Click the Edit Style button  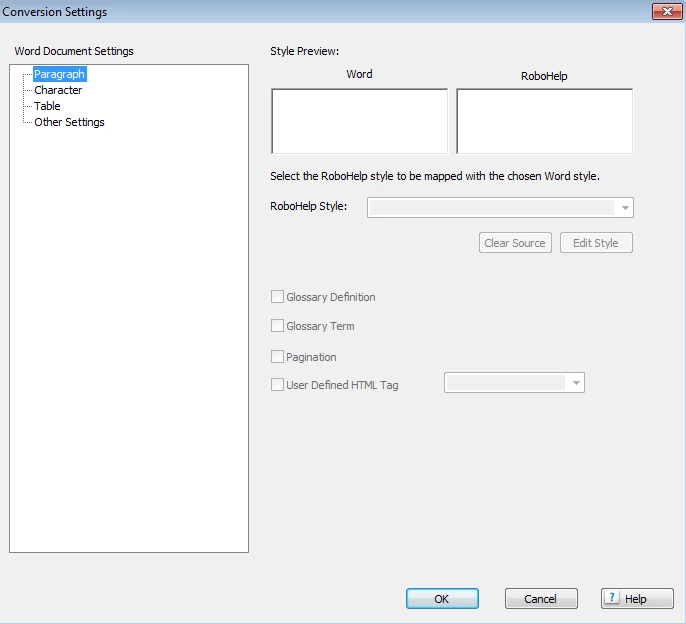point(596,243)
